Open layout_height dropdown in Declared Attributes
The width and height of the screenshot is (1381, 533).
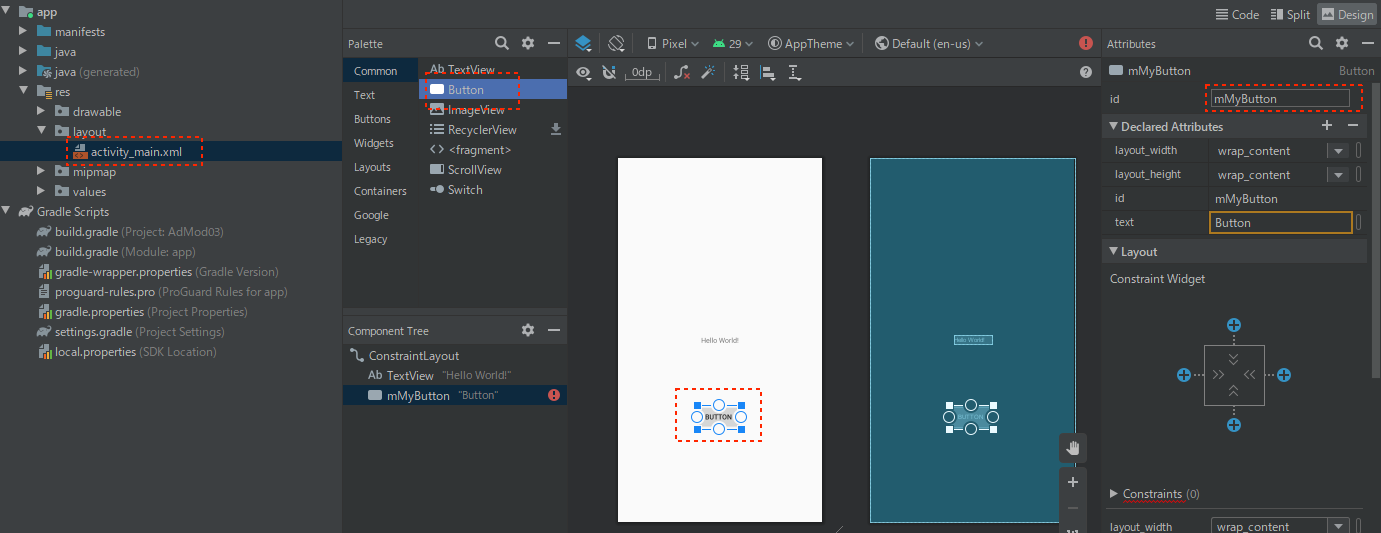[1337, 175]
